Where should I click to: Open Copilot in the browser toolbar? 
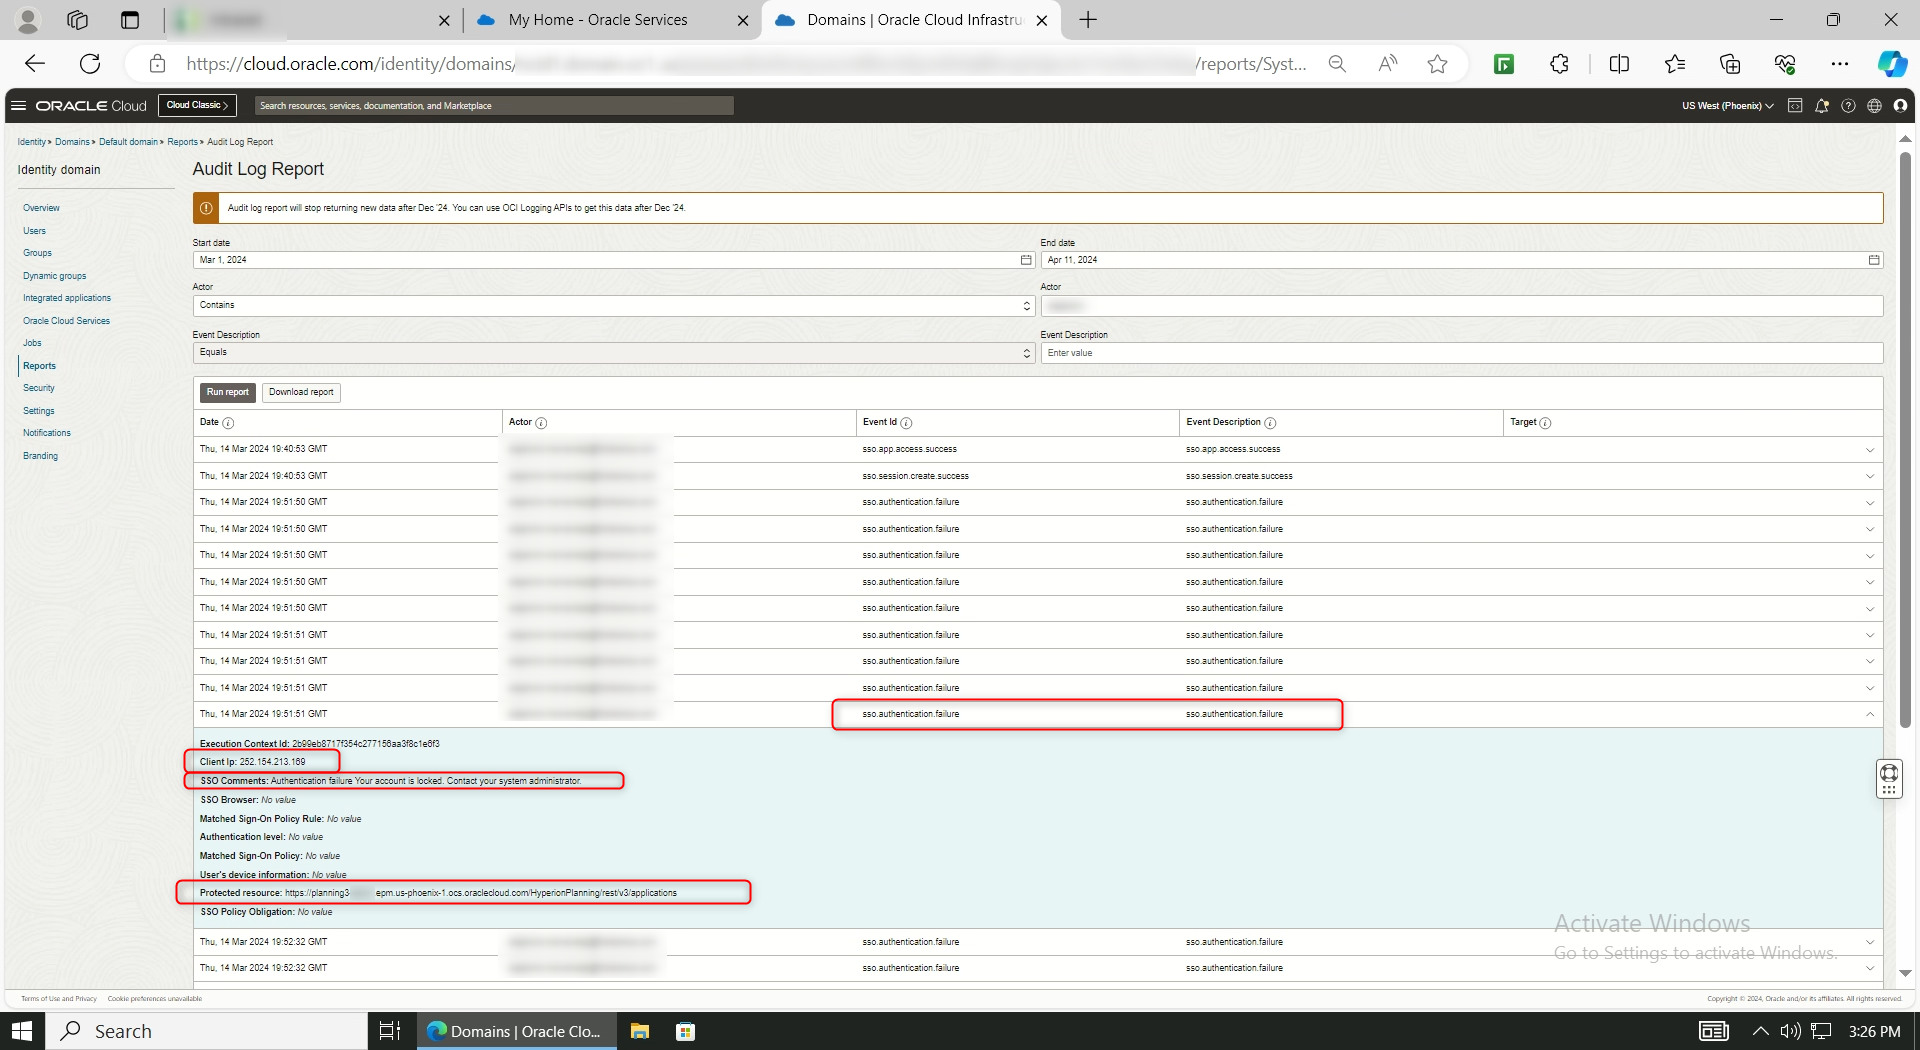pos(1891,63)
